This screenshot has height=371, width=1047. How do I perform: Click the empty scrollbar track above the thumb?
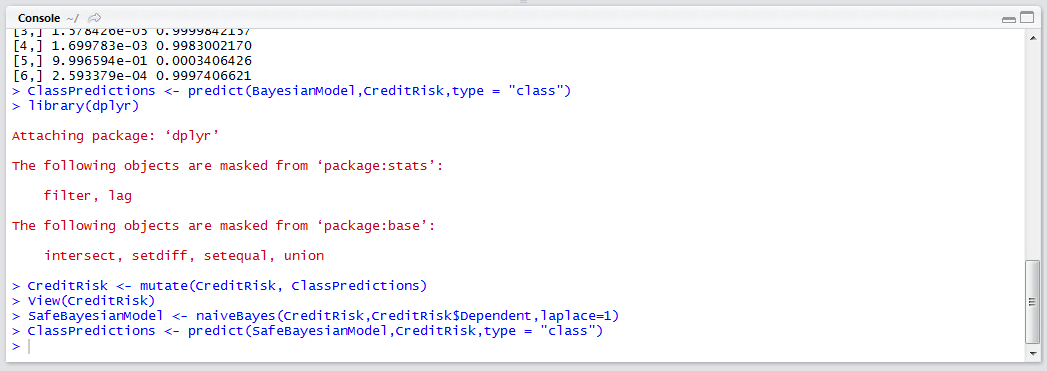[x=1032, y=153]
